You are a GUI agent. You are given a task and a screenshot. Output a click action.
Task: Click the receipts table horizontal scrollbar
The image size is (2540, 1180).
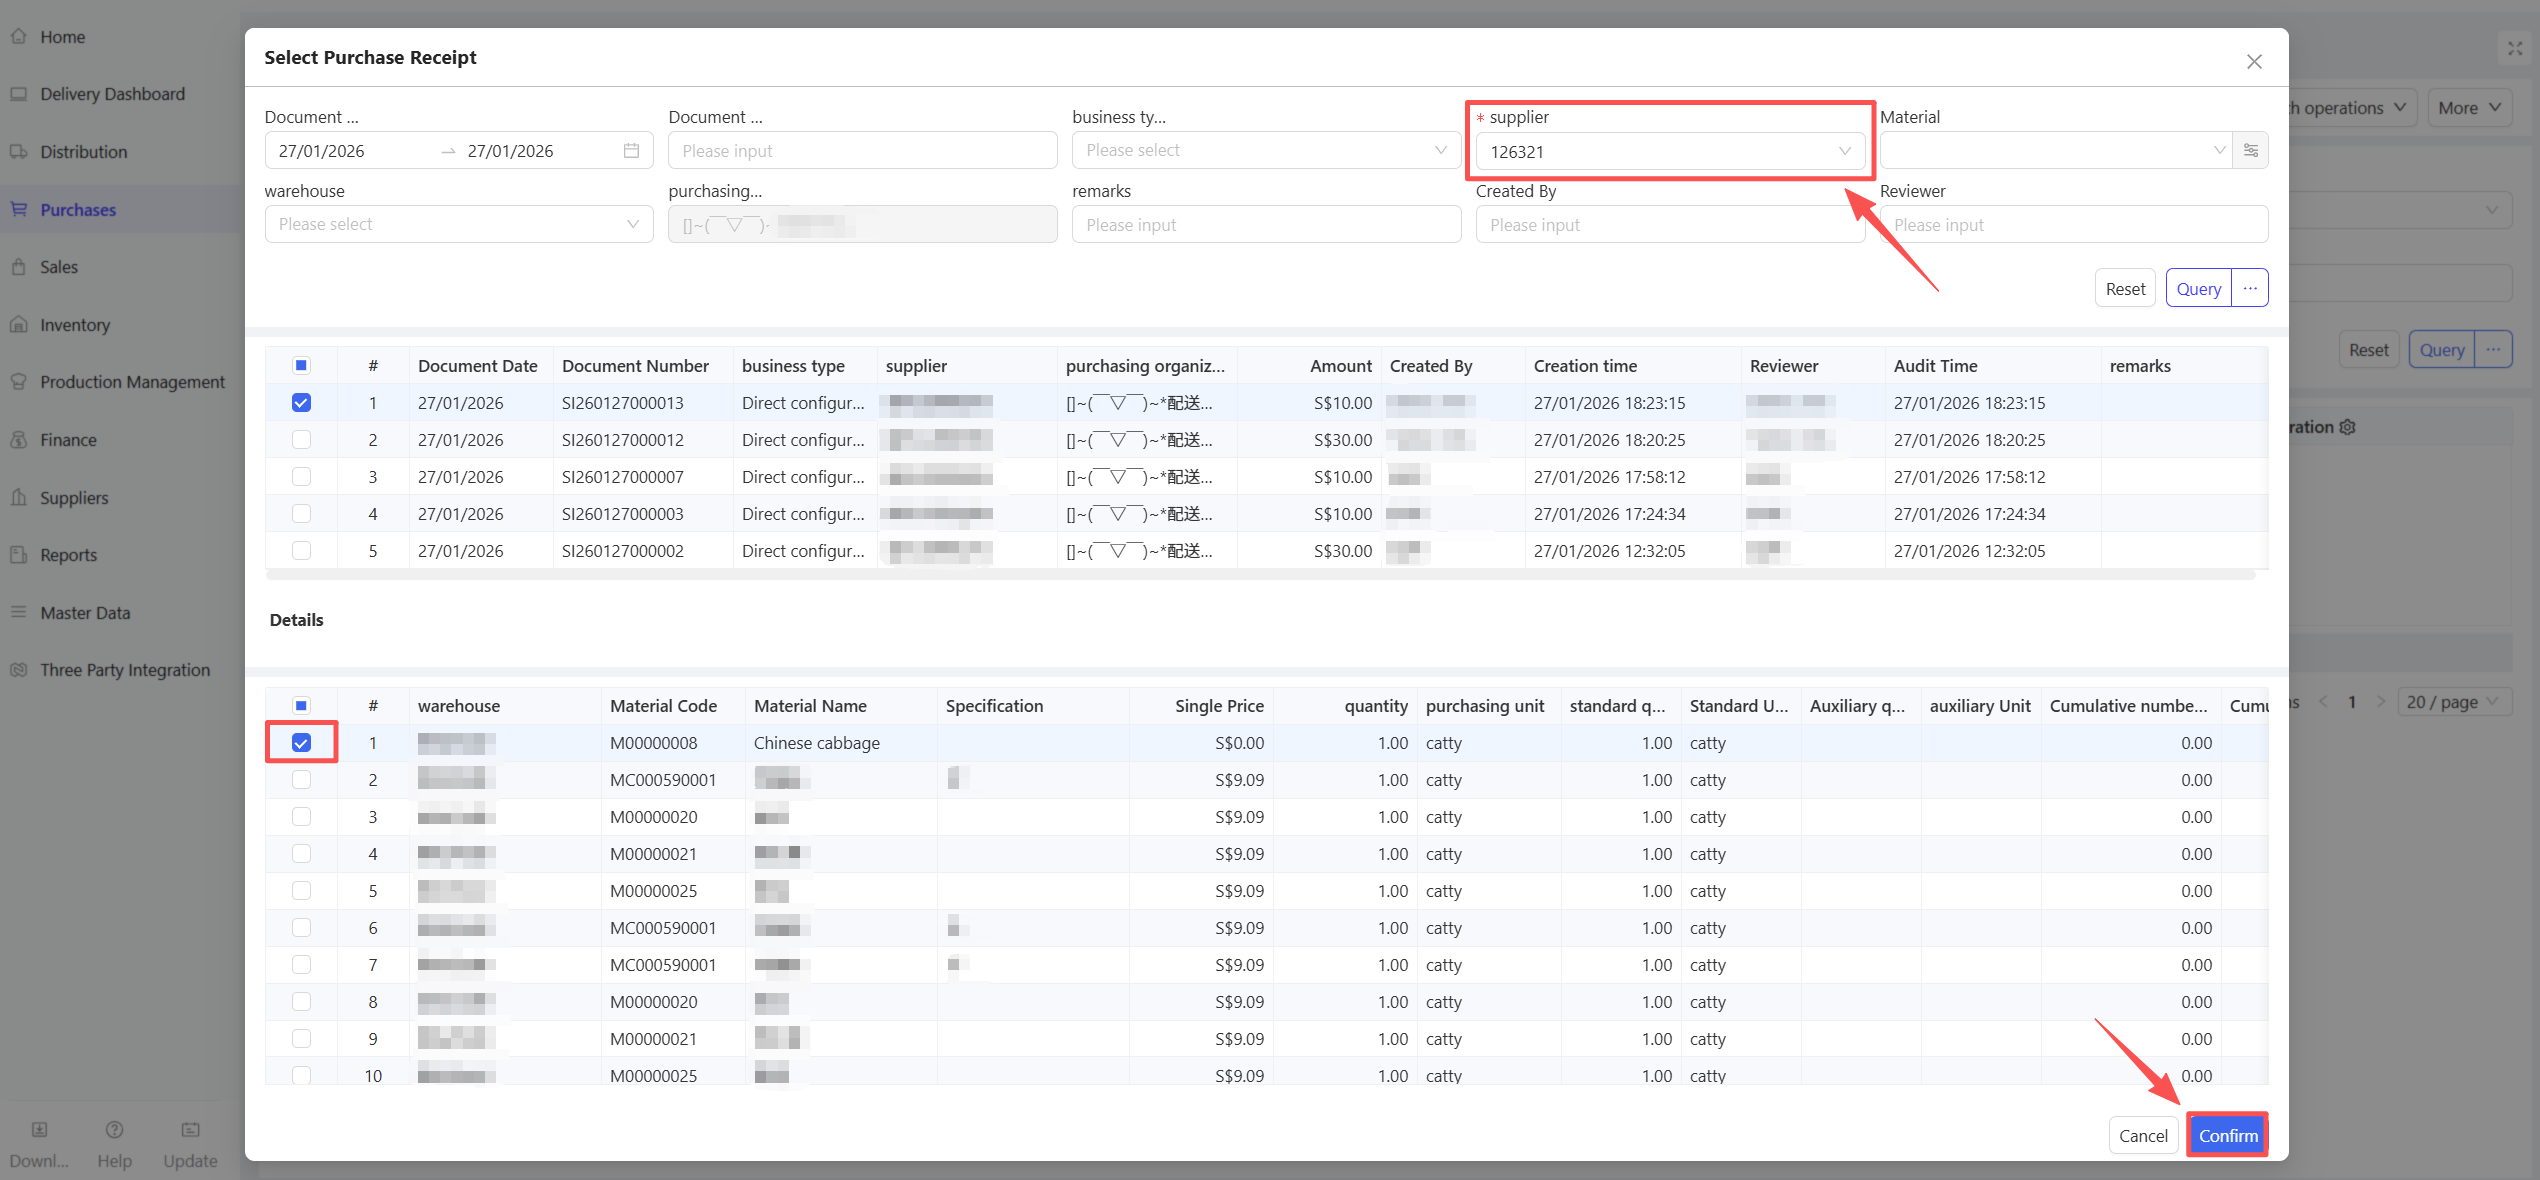1260,575
